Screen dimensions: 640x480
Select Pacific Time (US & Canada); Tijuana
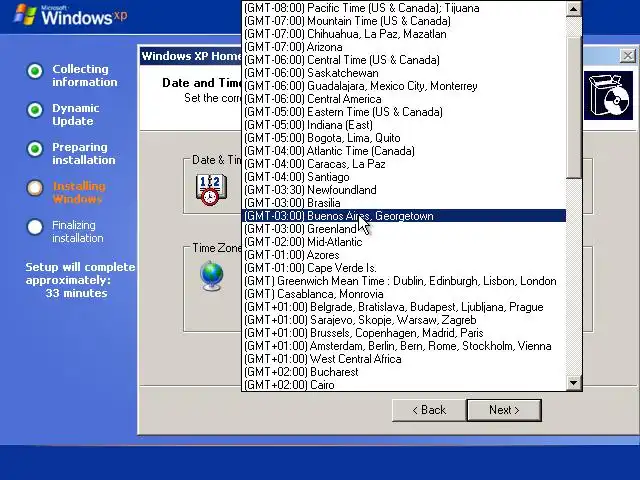pos(404,8)
